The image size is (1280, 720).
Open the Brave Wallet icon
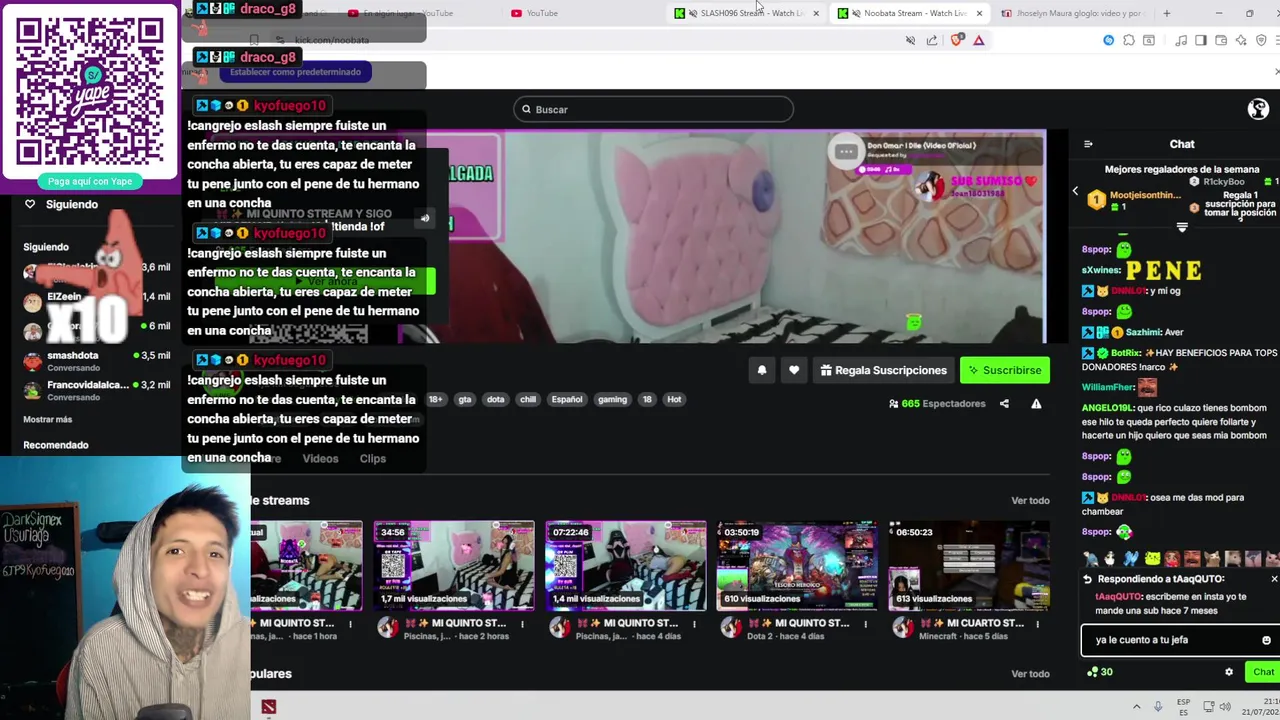point(1221,40)
